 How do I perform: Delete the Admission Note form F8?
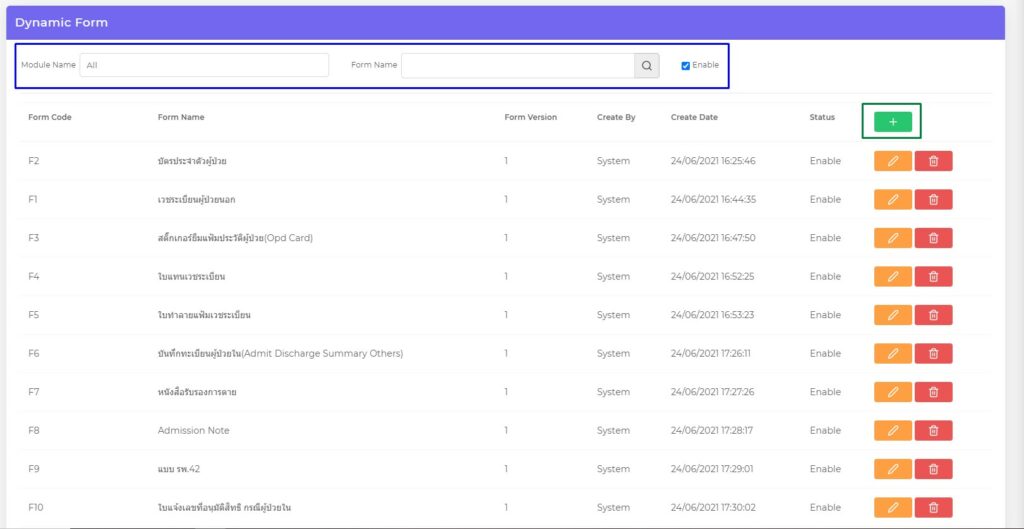coord(933,431)
